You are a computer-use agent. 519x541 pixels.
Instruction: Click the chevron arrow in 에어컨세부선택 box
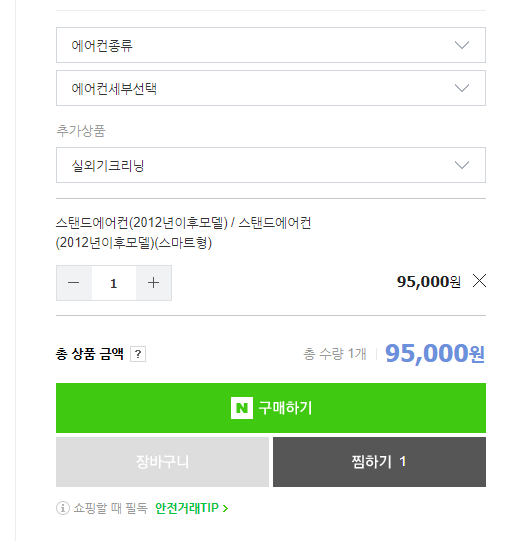coord(462,88)
